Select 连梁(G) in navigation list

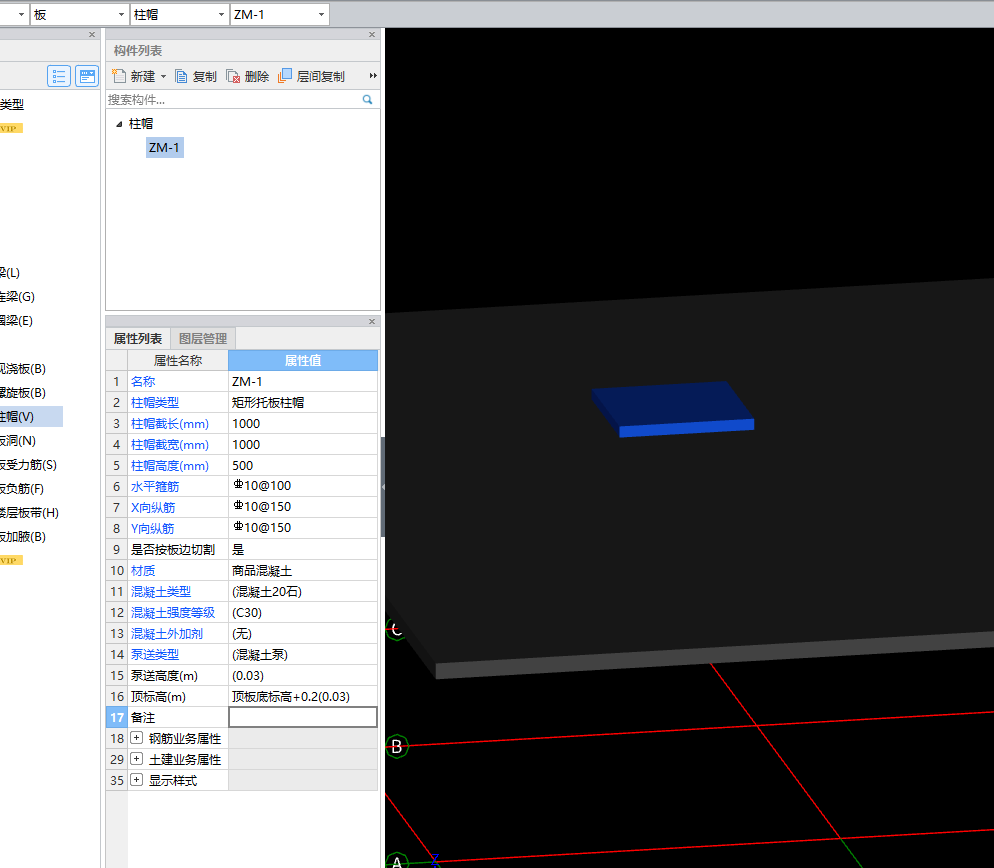click(x=18, y=296)
